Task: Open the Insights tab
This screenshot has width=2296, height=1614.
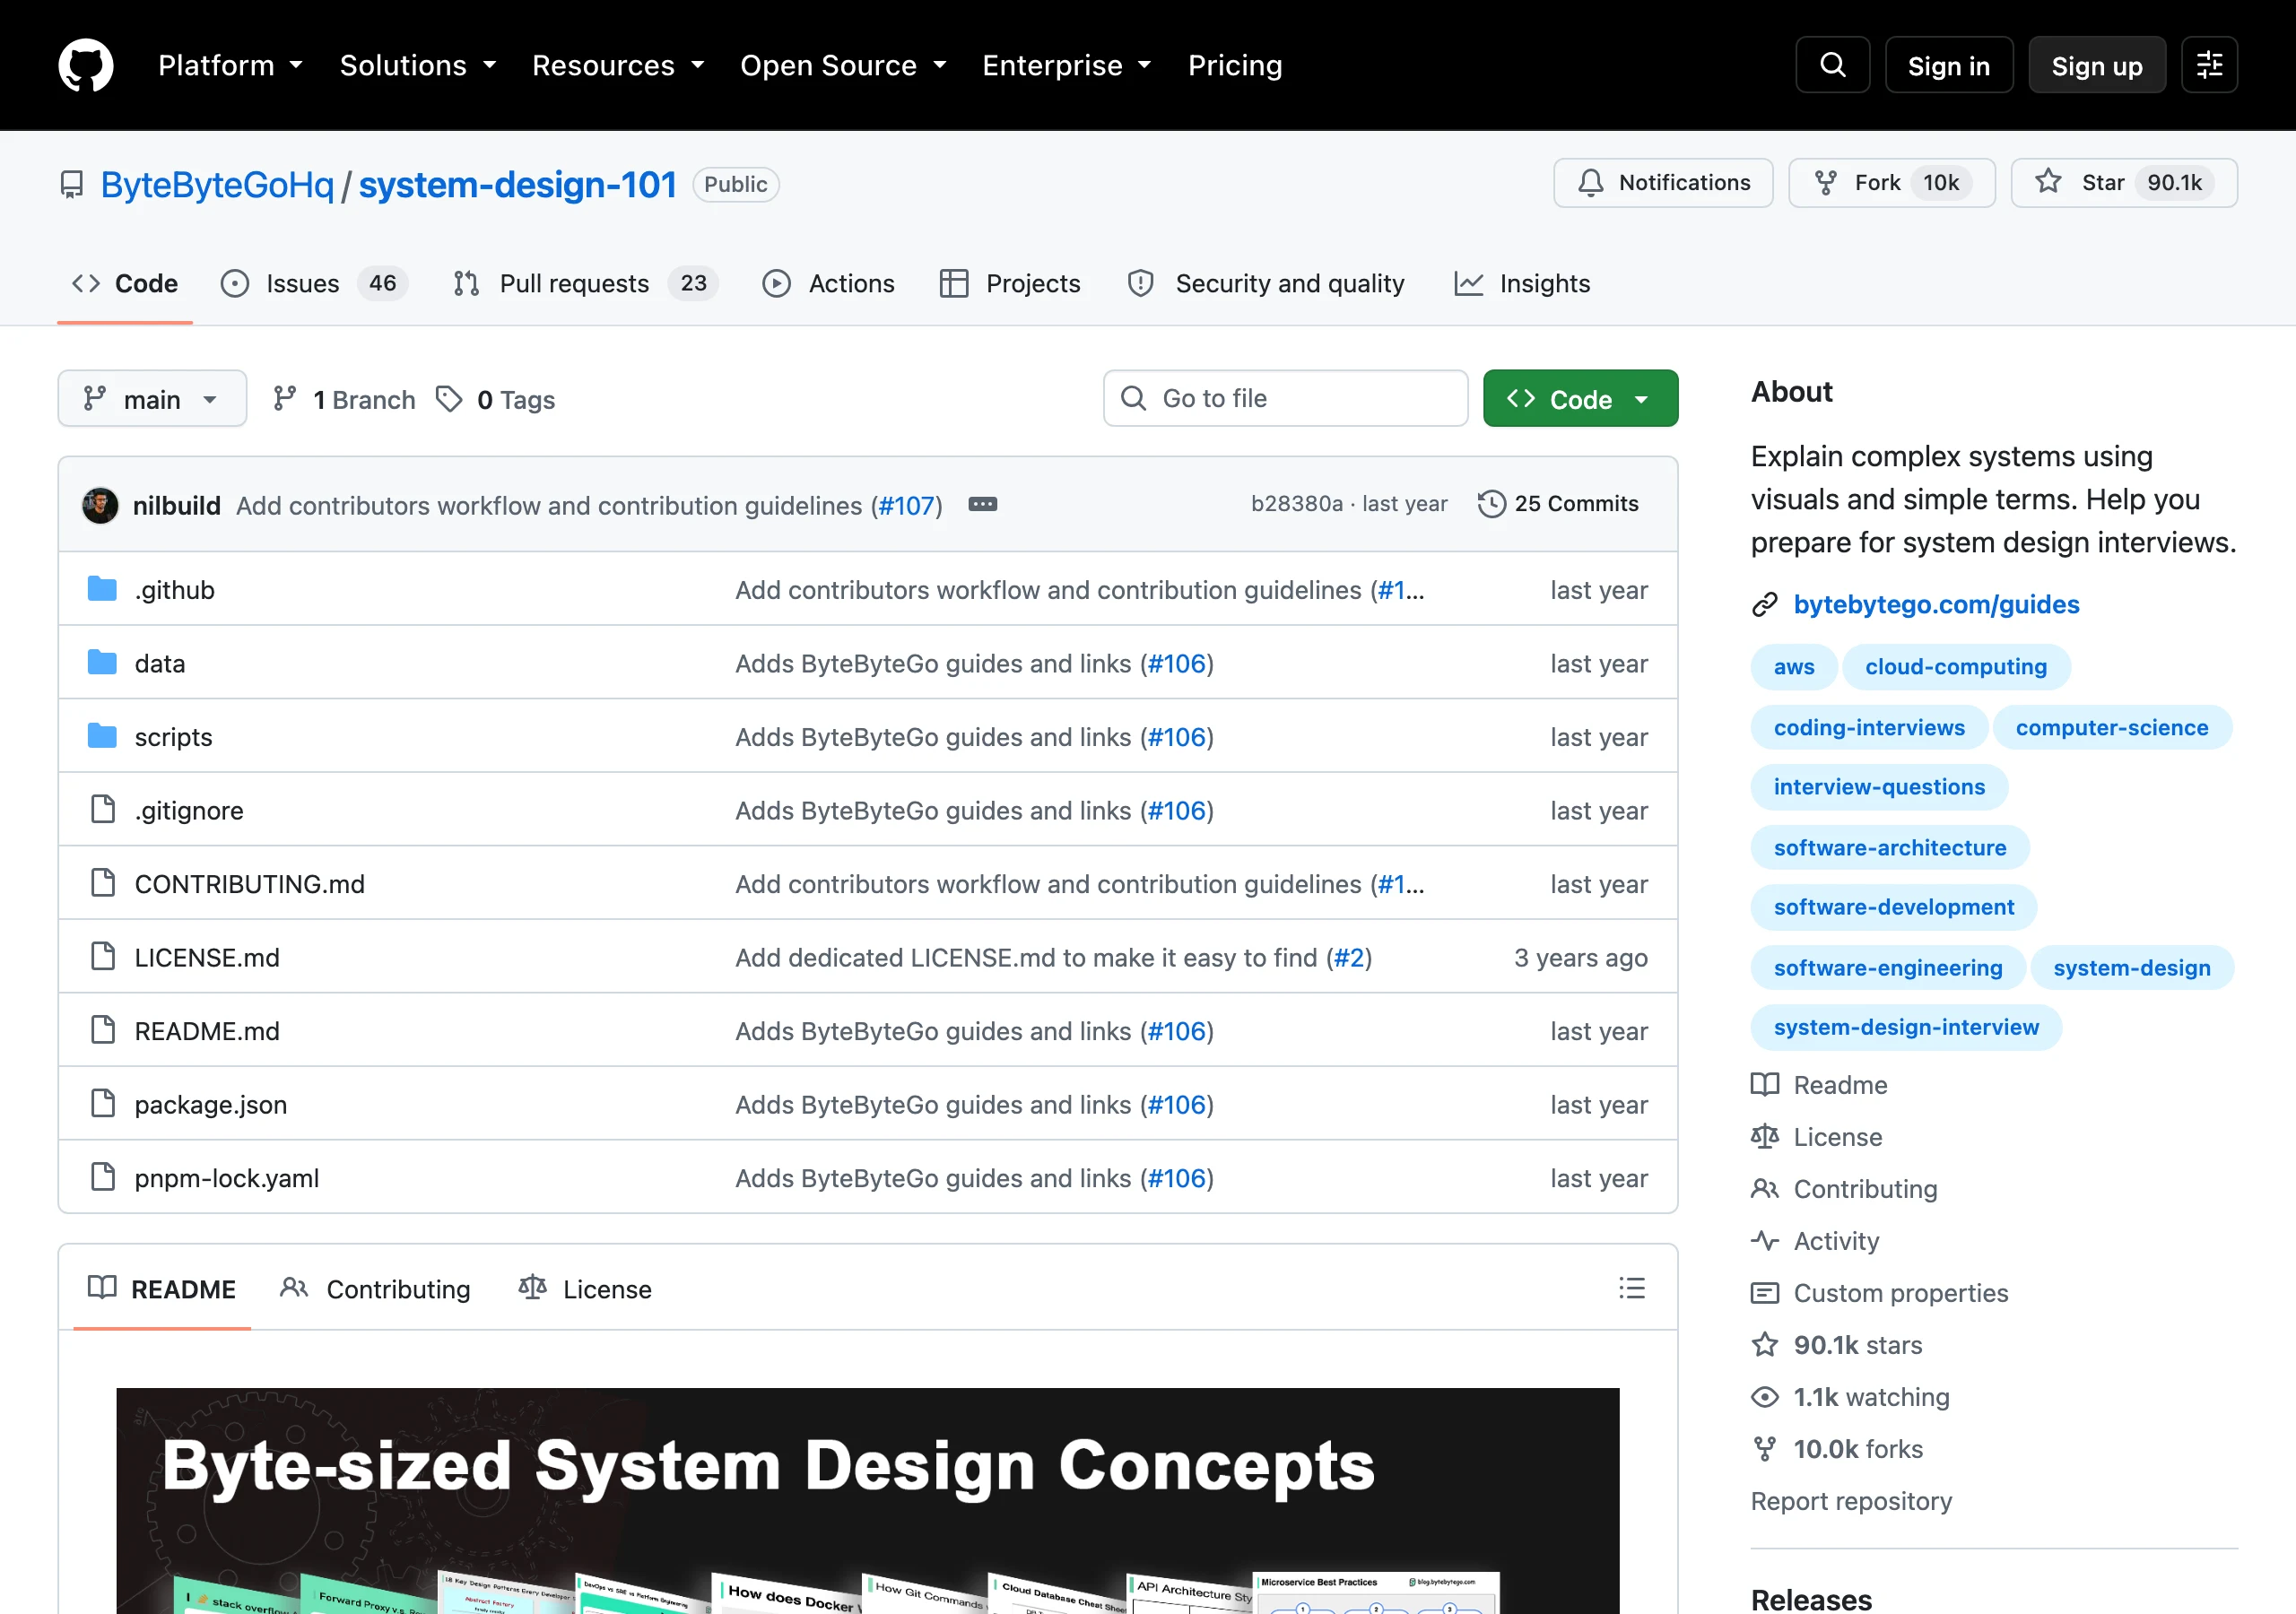Action: (1521, 284)
